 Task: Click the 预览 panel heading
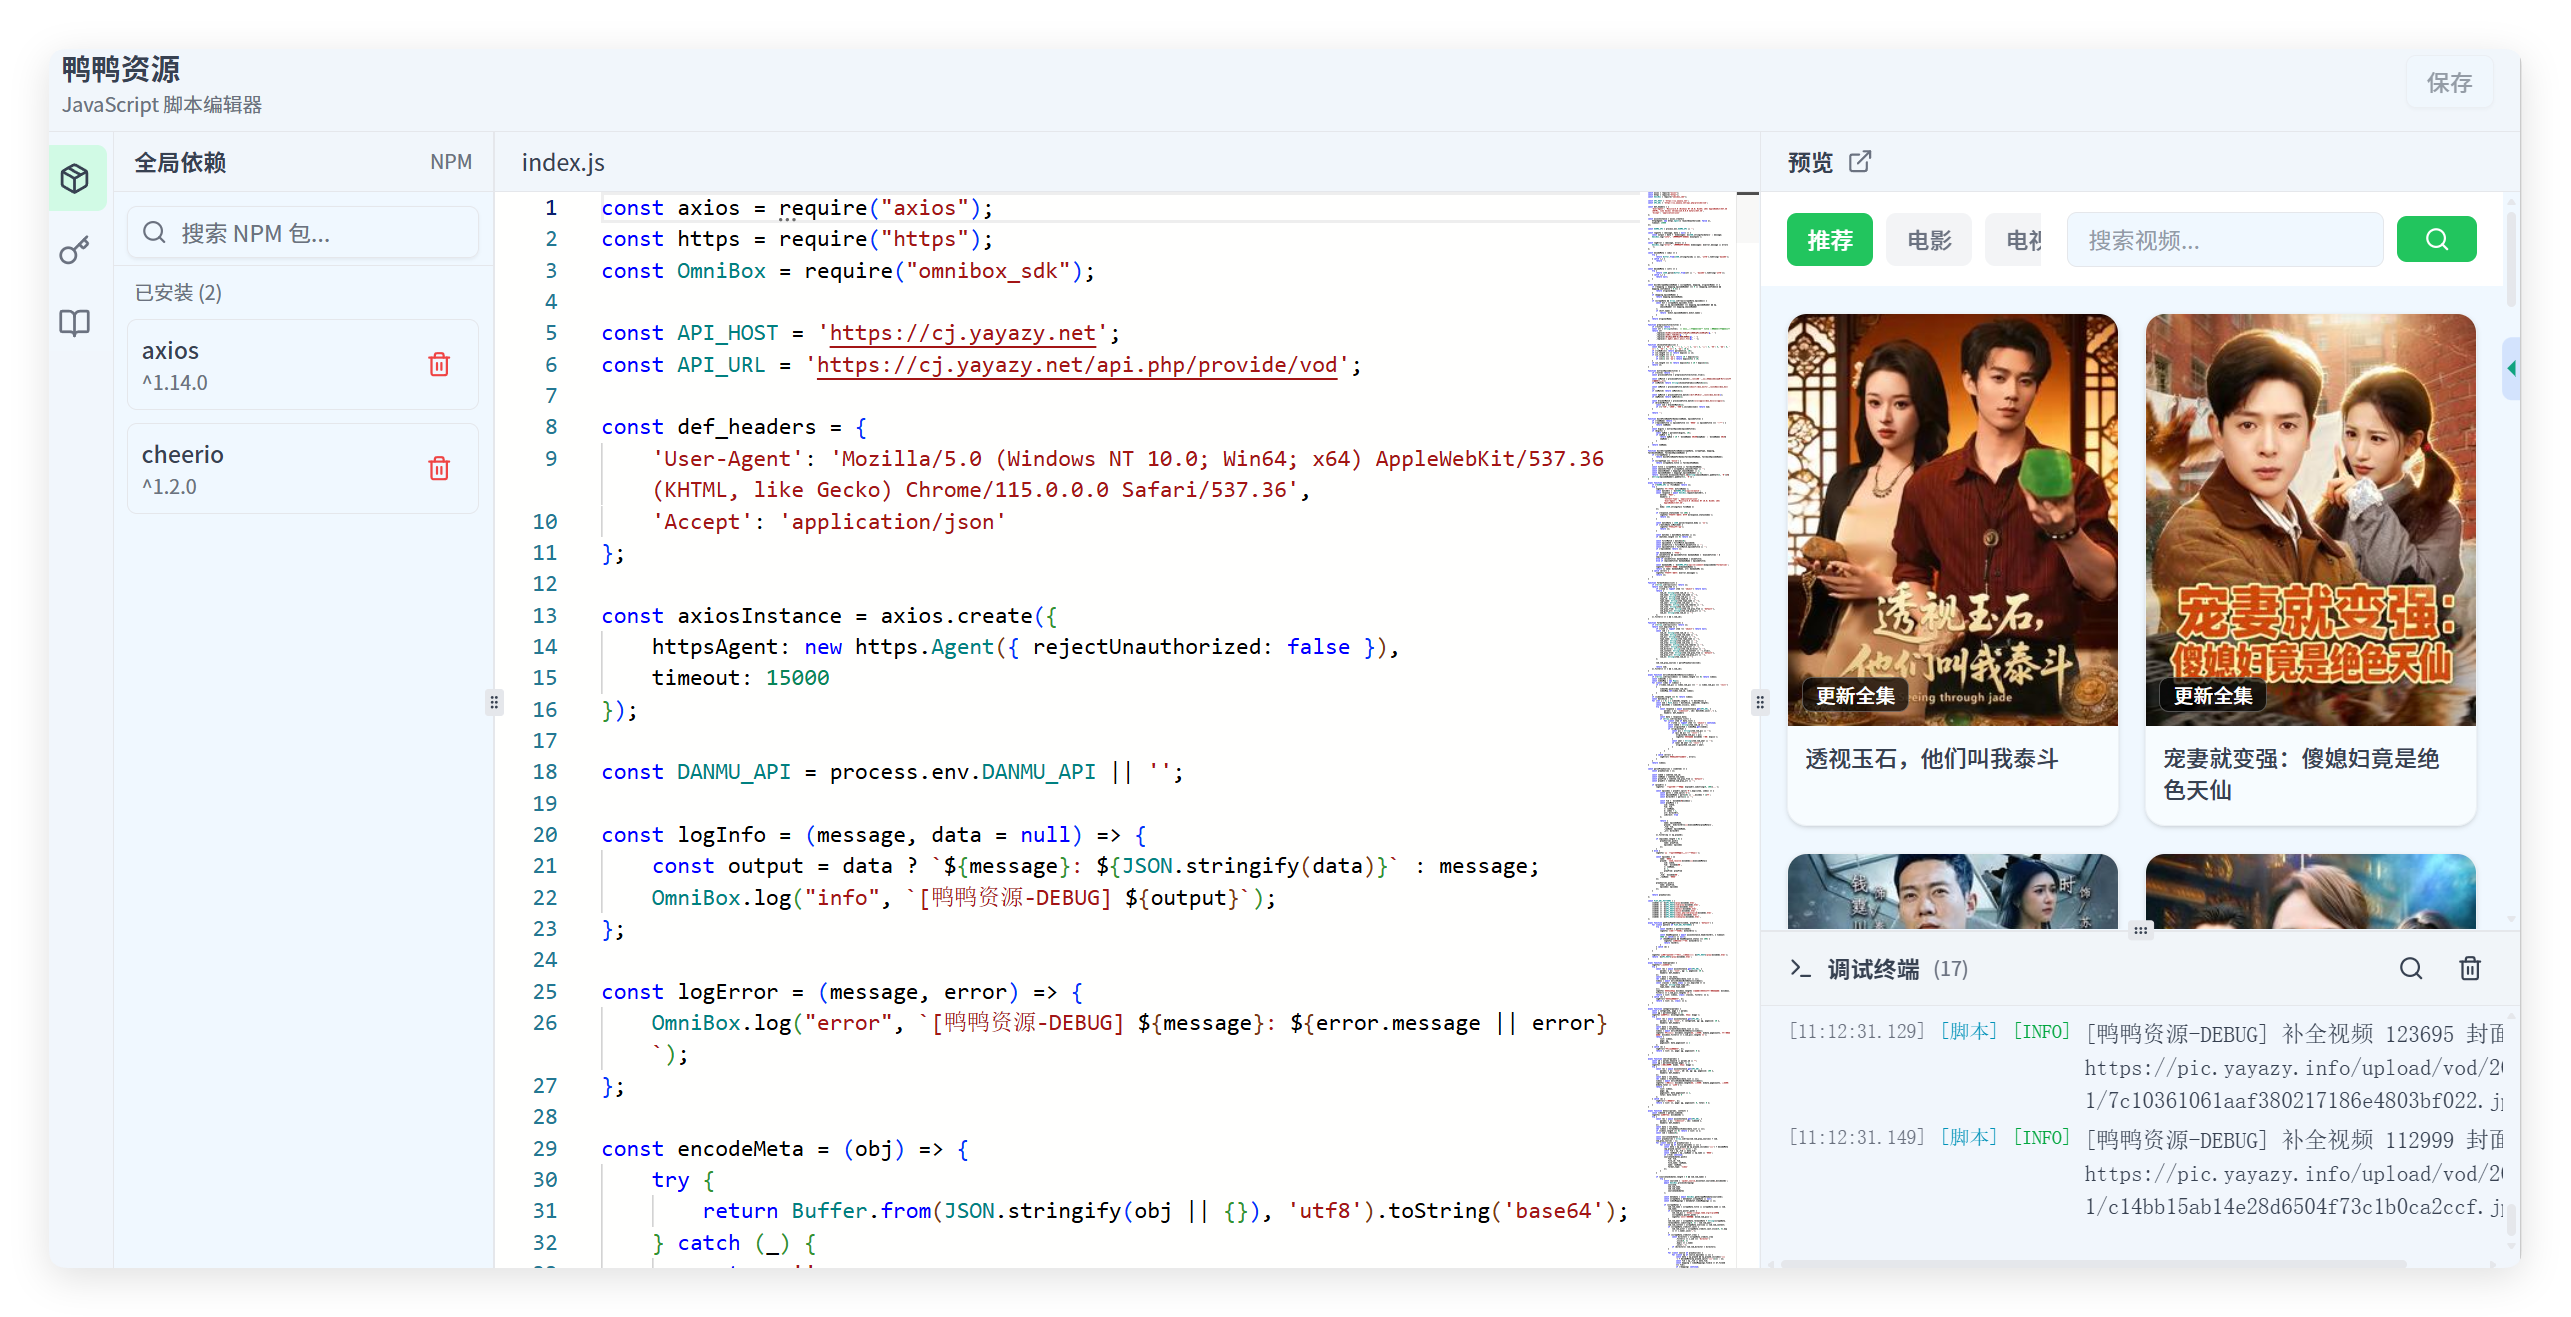click(1810, 162)
